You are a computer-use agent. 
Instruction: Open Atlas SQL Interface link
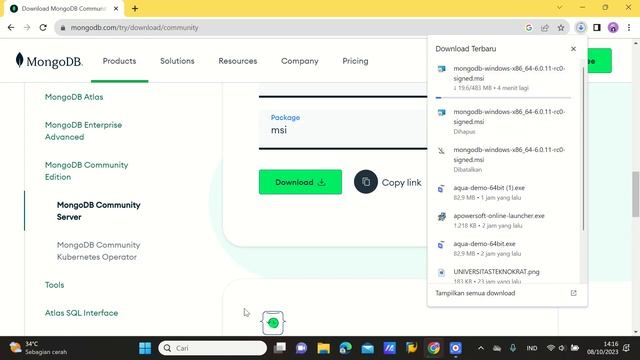[x=81, y=313]
